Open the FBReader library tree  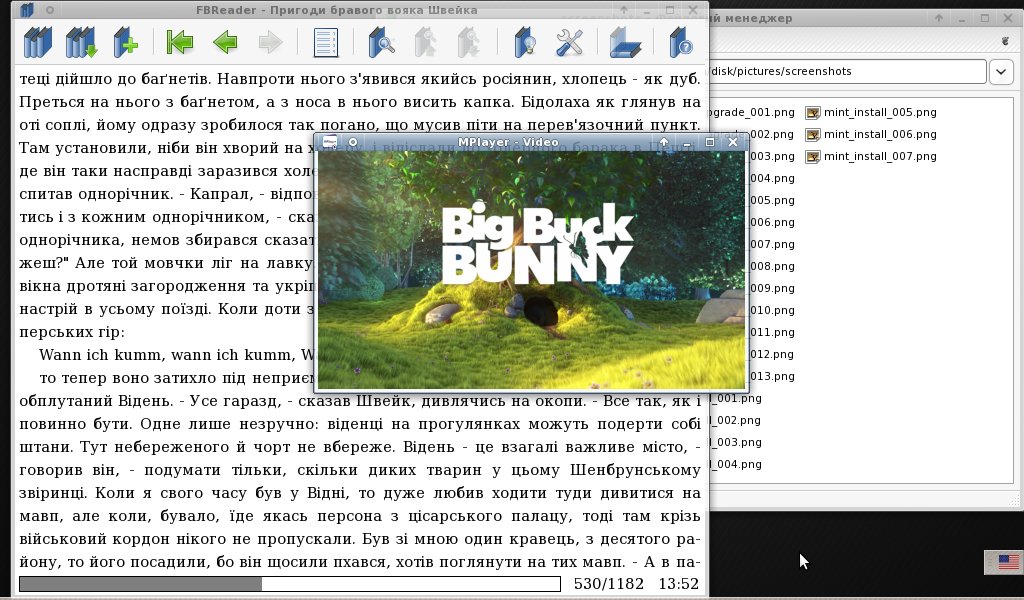37,43
